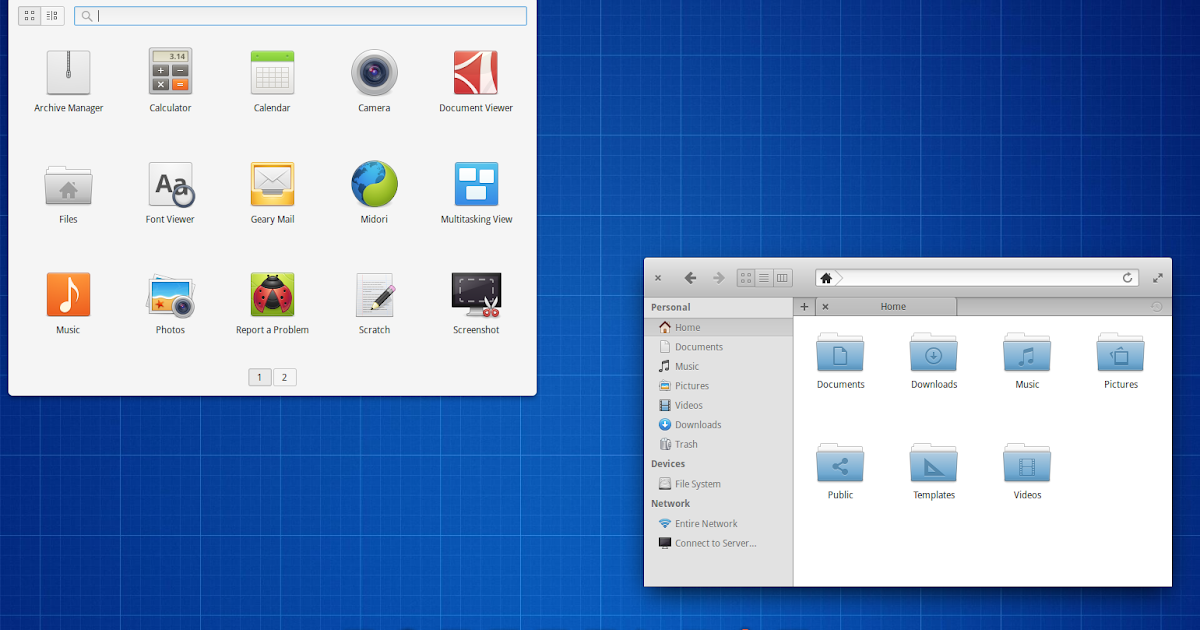Viewport: 1200px width, 630px height.
Task: Select the Music folder icon
Action: [x=1027, y=353]
